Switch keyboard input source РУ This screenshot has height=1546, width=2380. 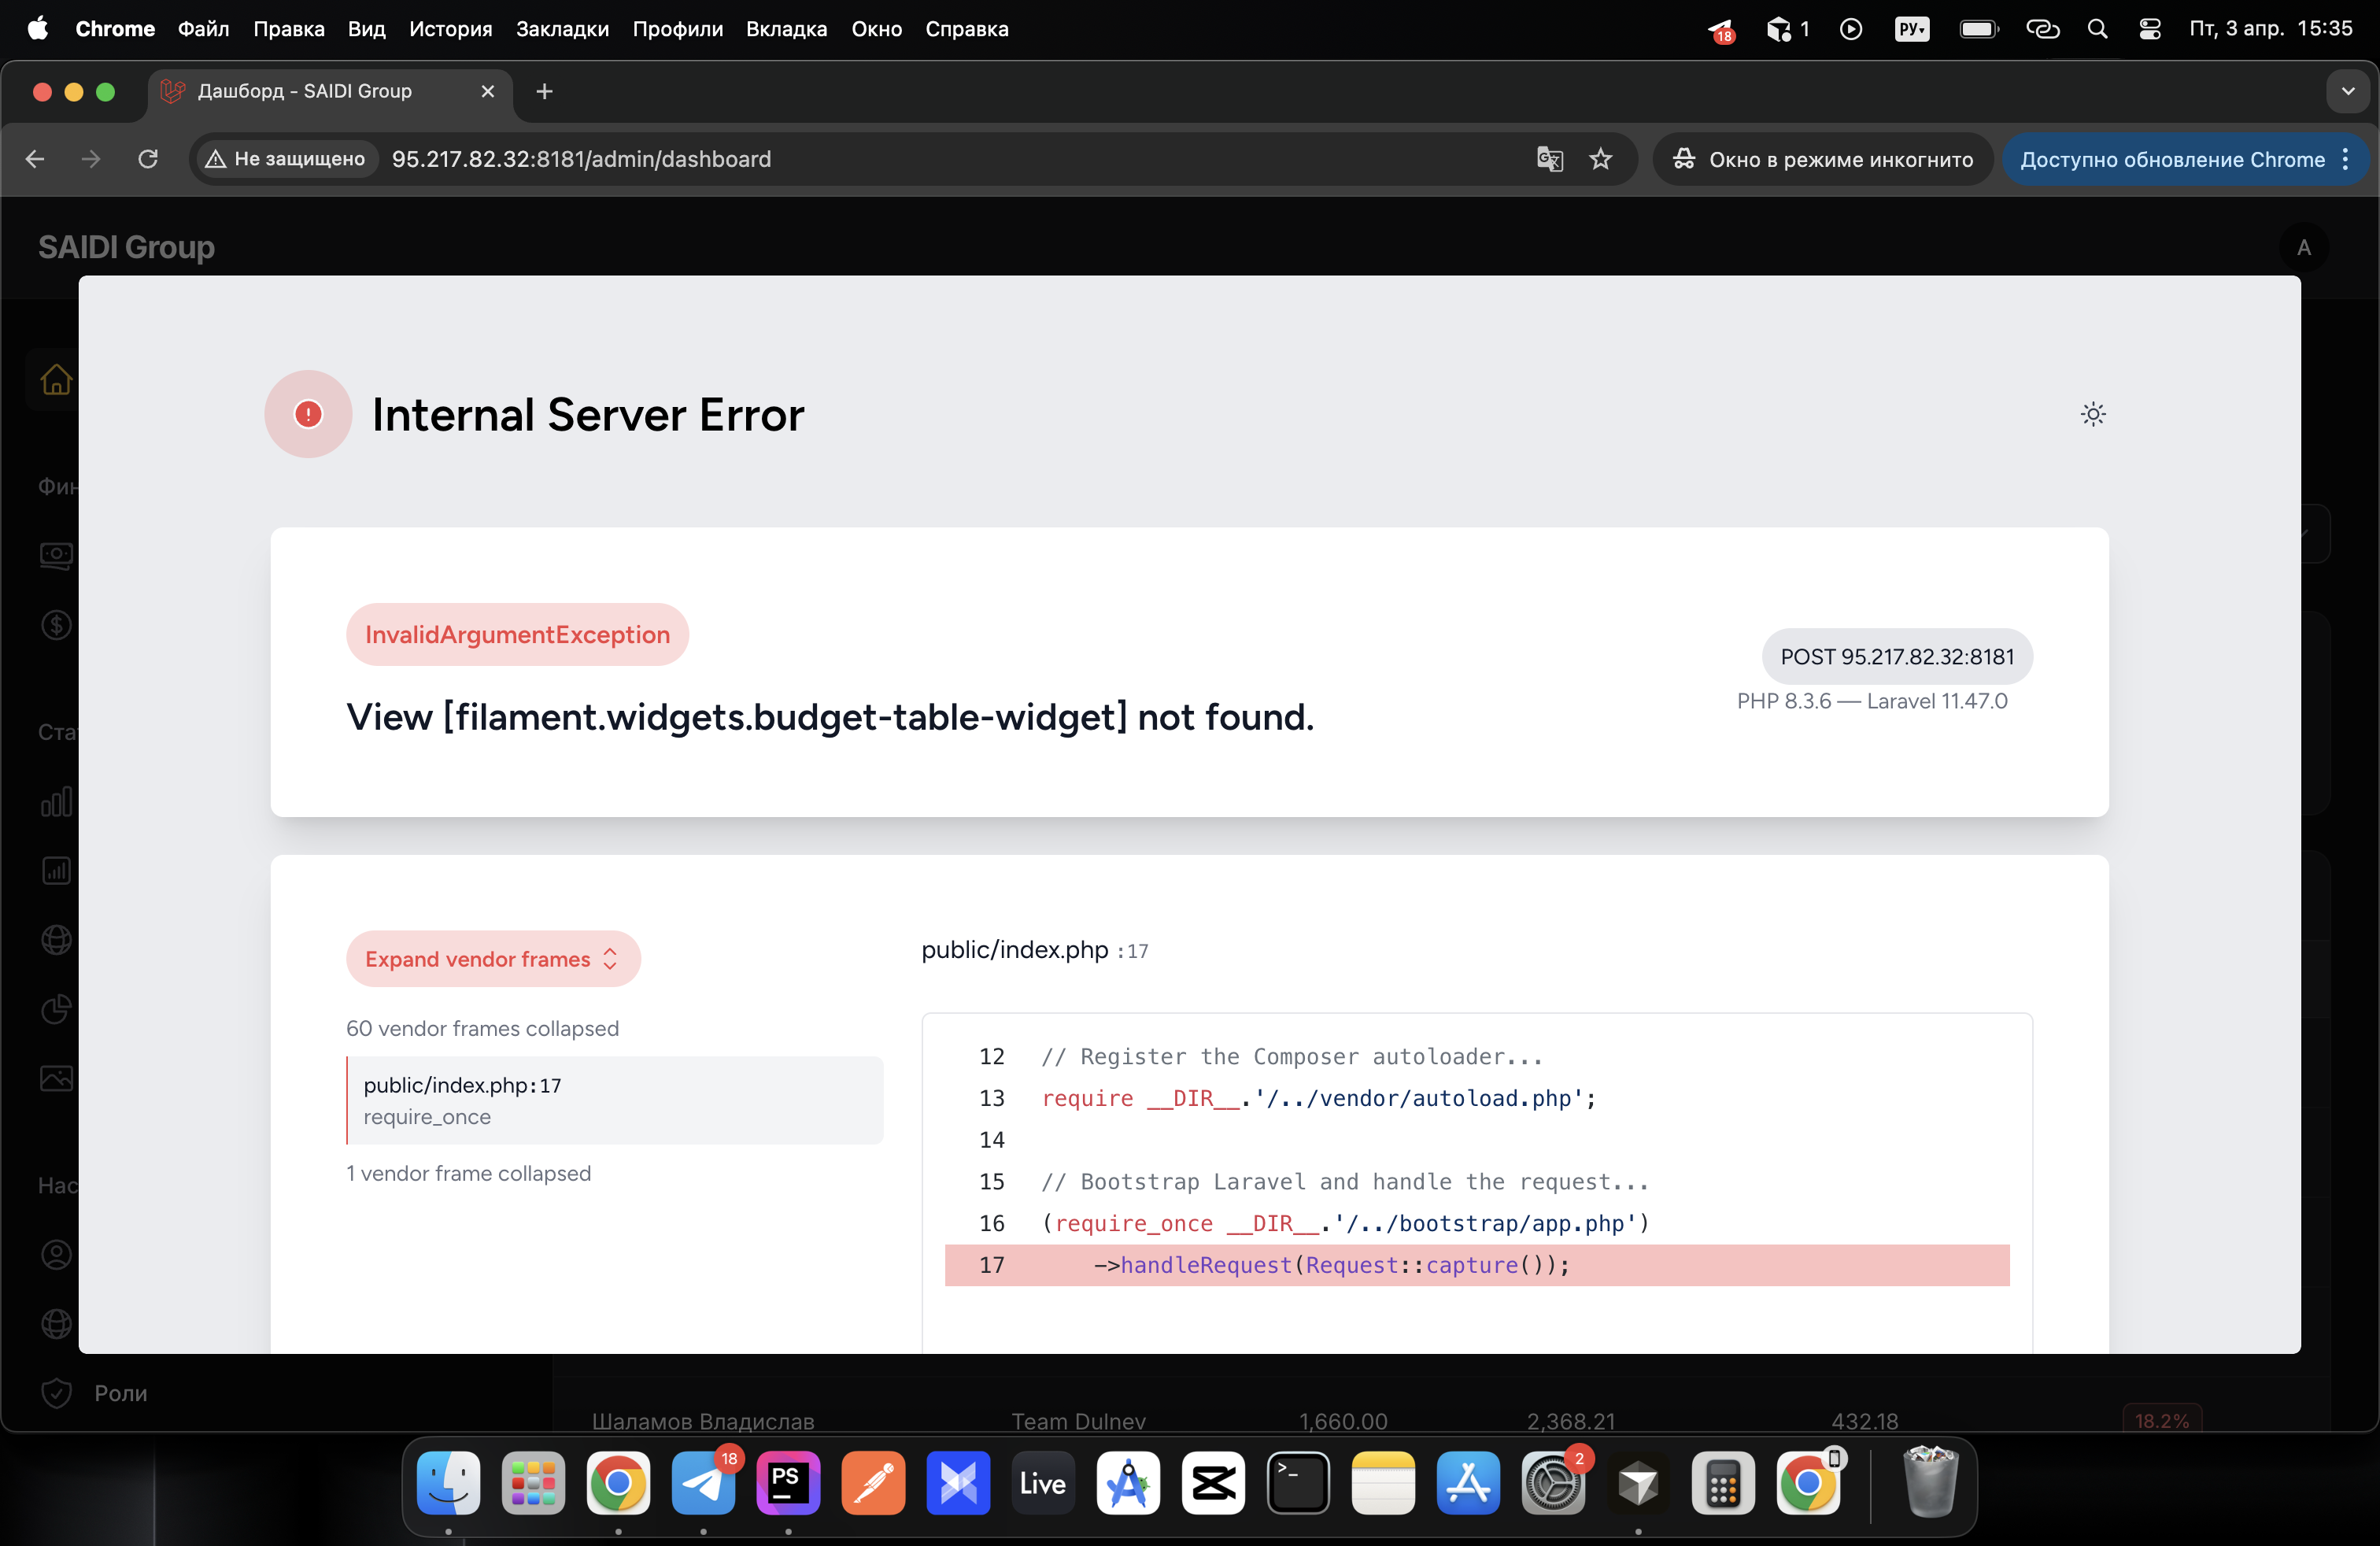click(x=1912, y=29)
